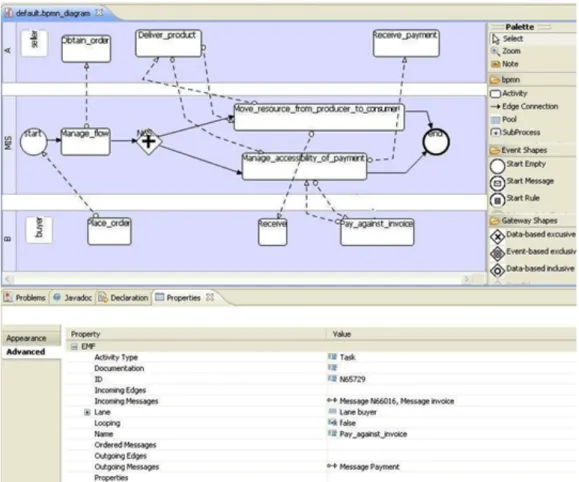Edit the Name value Pay_against_invoice

point(373,434)
